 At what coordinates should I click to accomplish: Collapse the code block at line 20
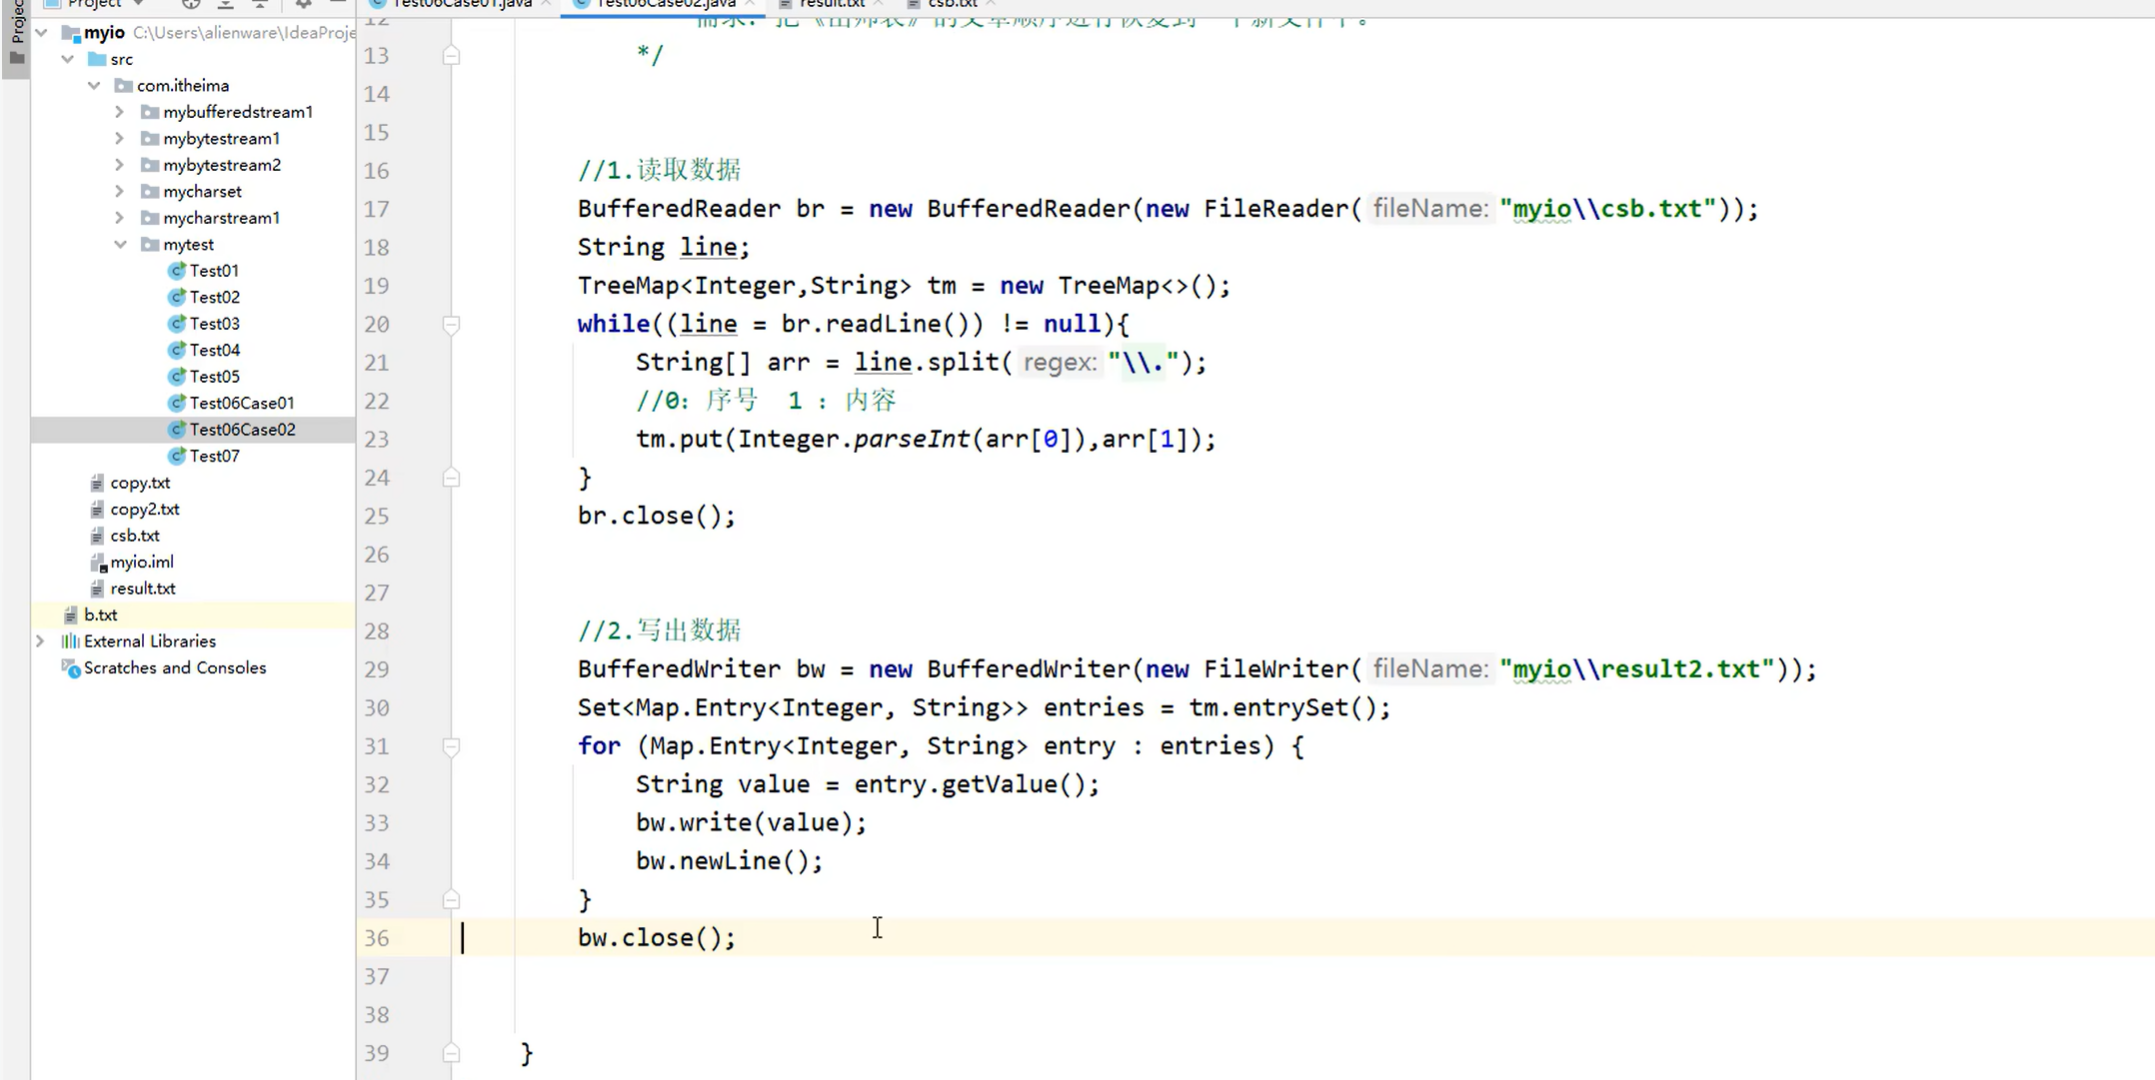(451, 324)
